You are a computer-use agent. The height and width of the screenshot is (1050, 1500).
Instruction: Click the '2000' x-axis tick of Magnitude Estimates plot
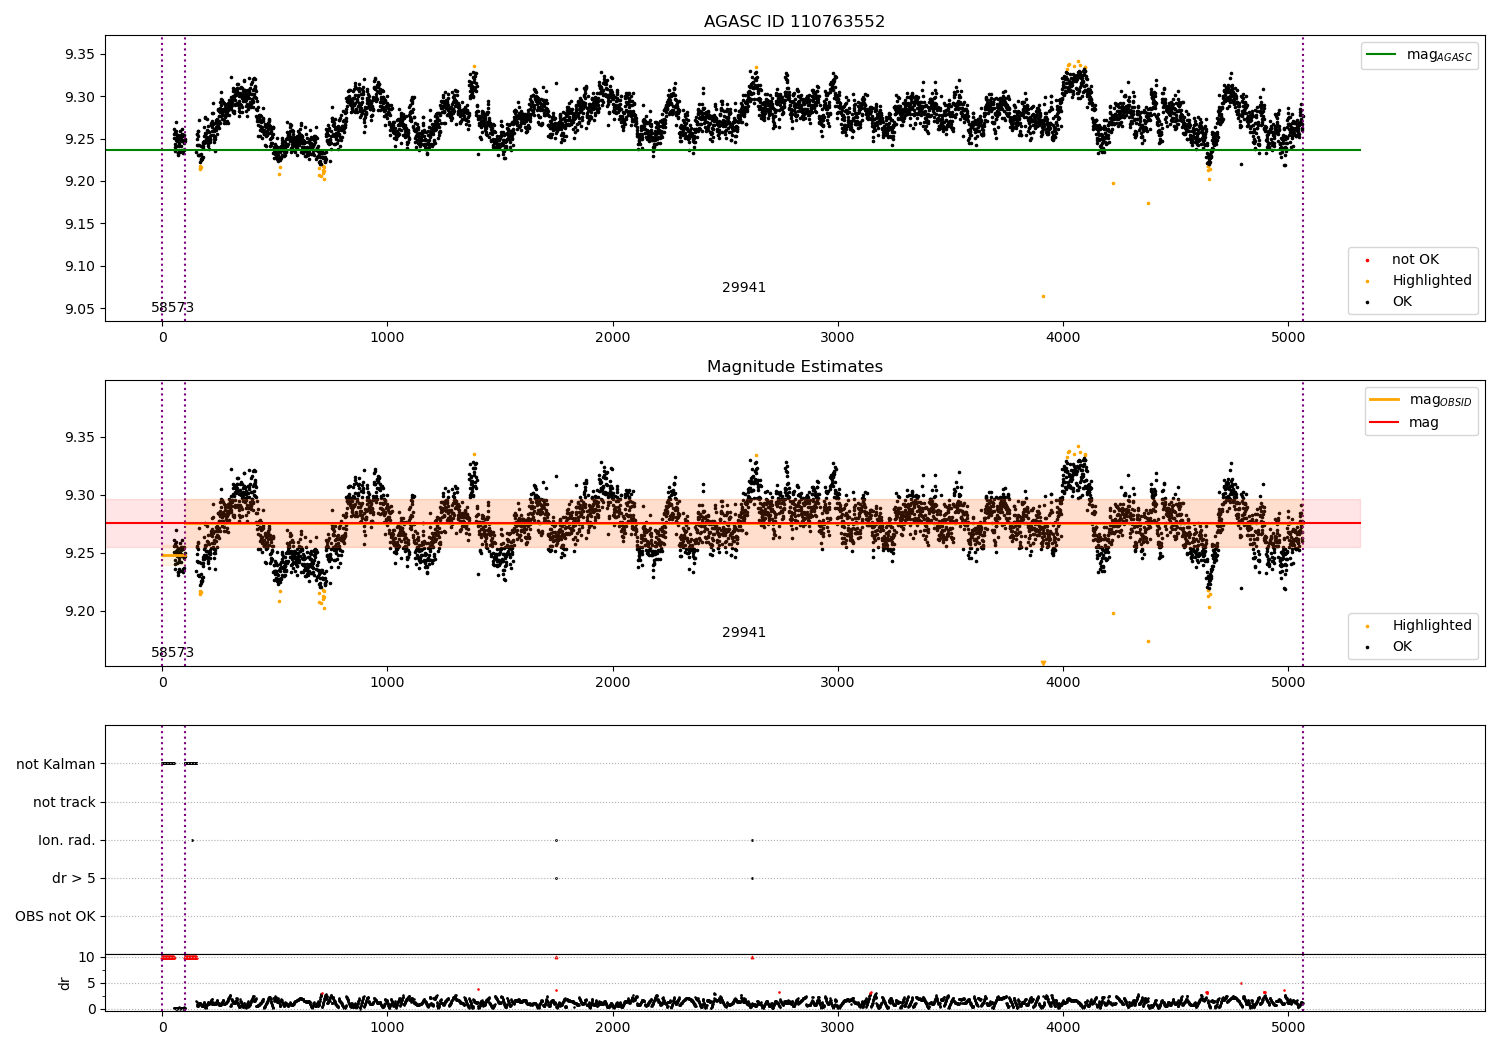pos(612,682)
